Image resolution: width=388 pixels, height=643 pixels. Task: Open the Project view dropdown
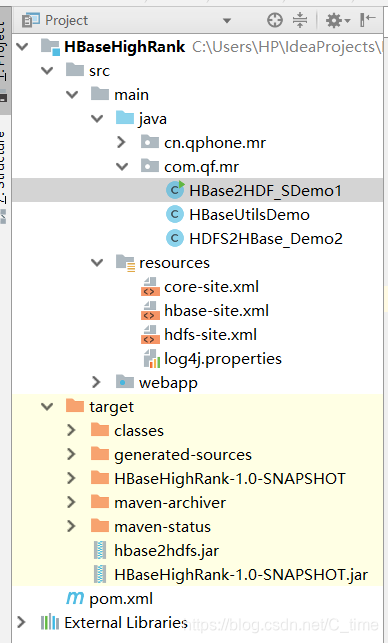(227, 21)
